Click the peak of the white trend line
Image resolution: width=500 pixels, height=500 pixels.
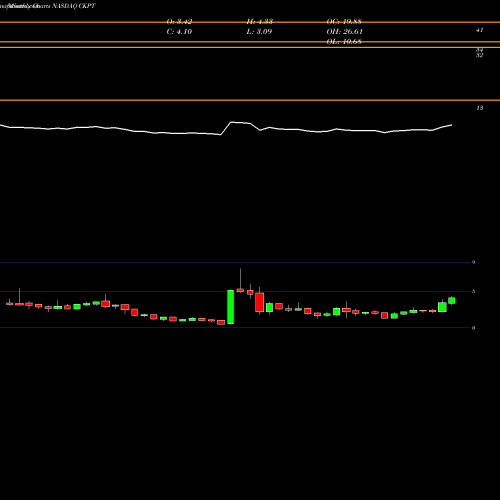[x=232, y=122]
